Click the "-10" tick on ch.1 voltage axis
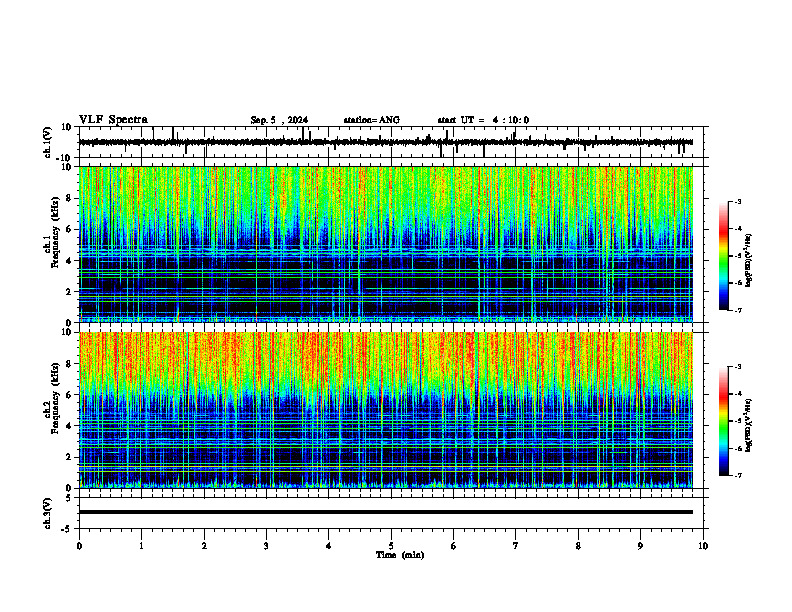The height and width of the screenshot is (612, 792). click(65, 158)
